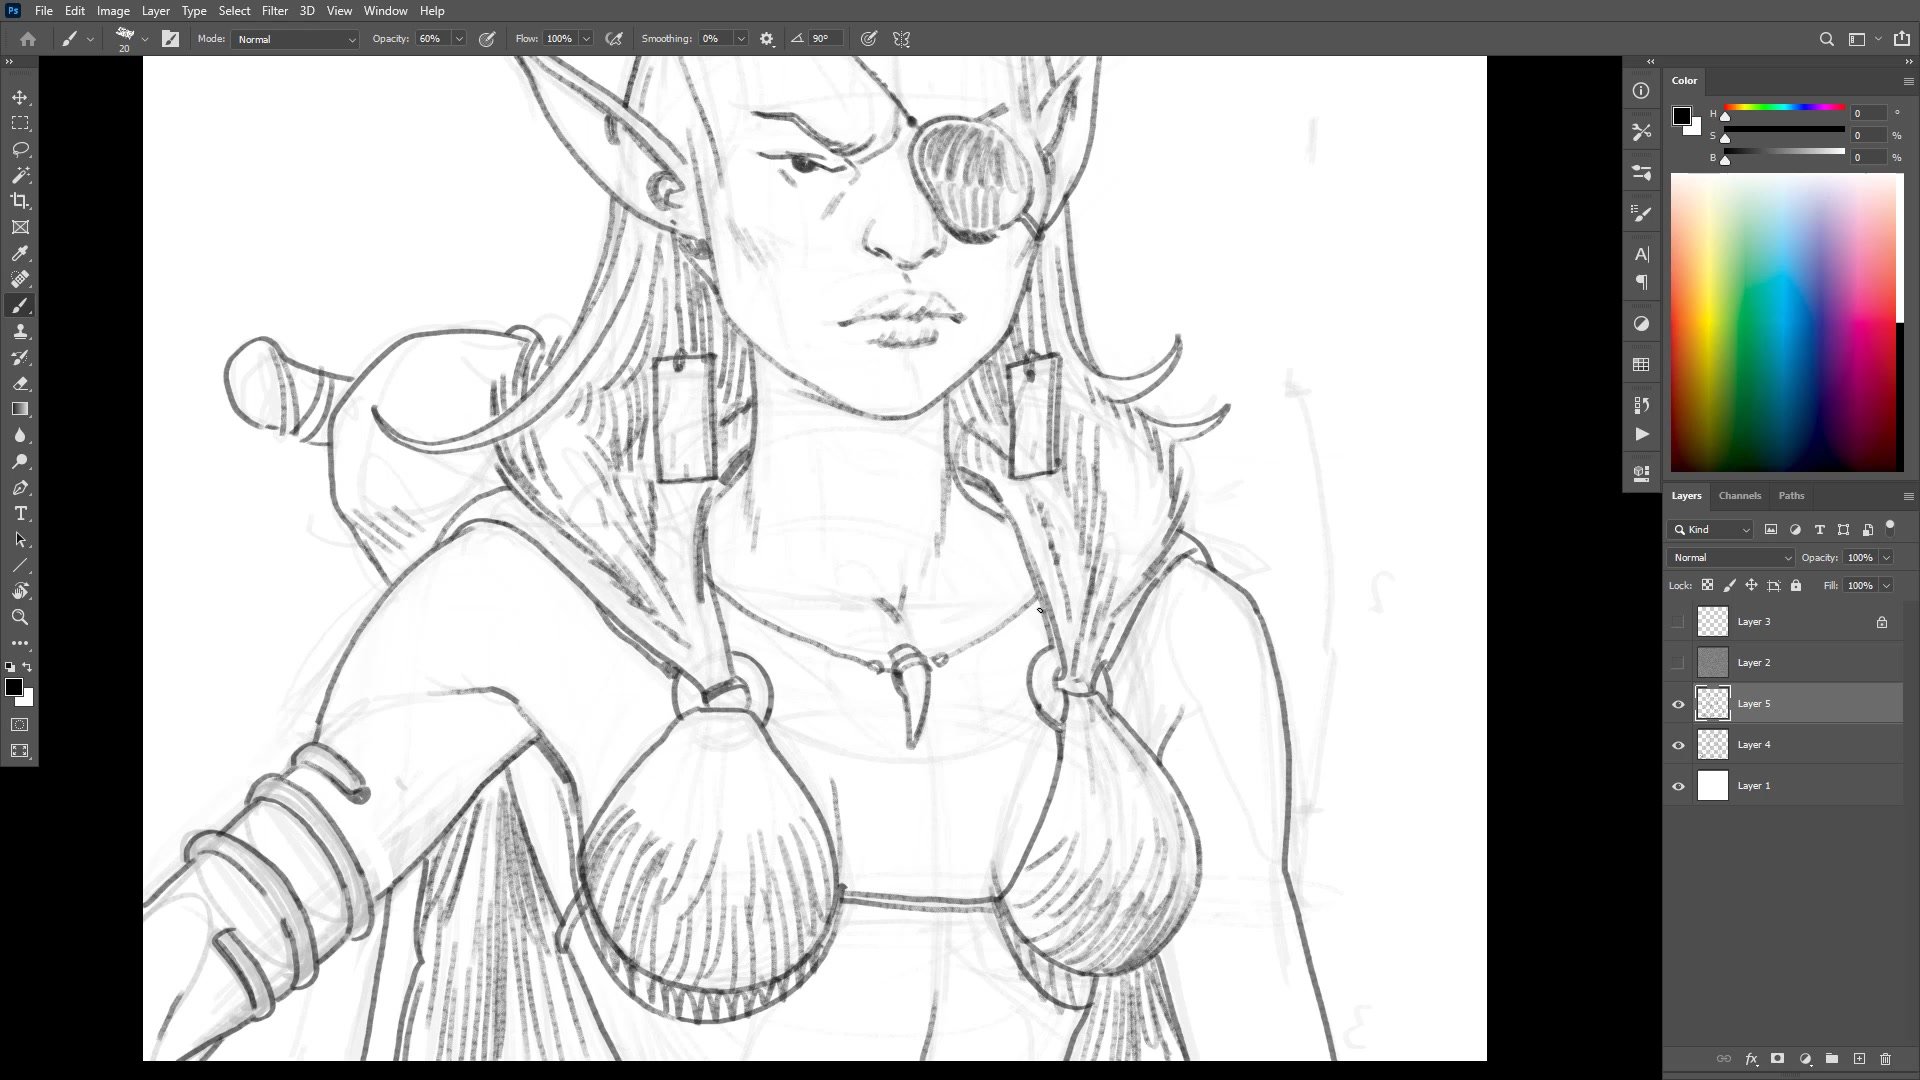Select the Lasso tool
Image resolution: width=1920 pixels, height=1080 pixels.
20,149
